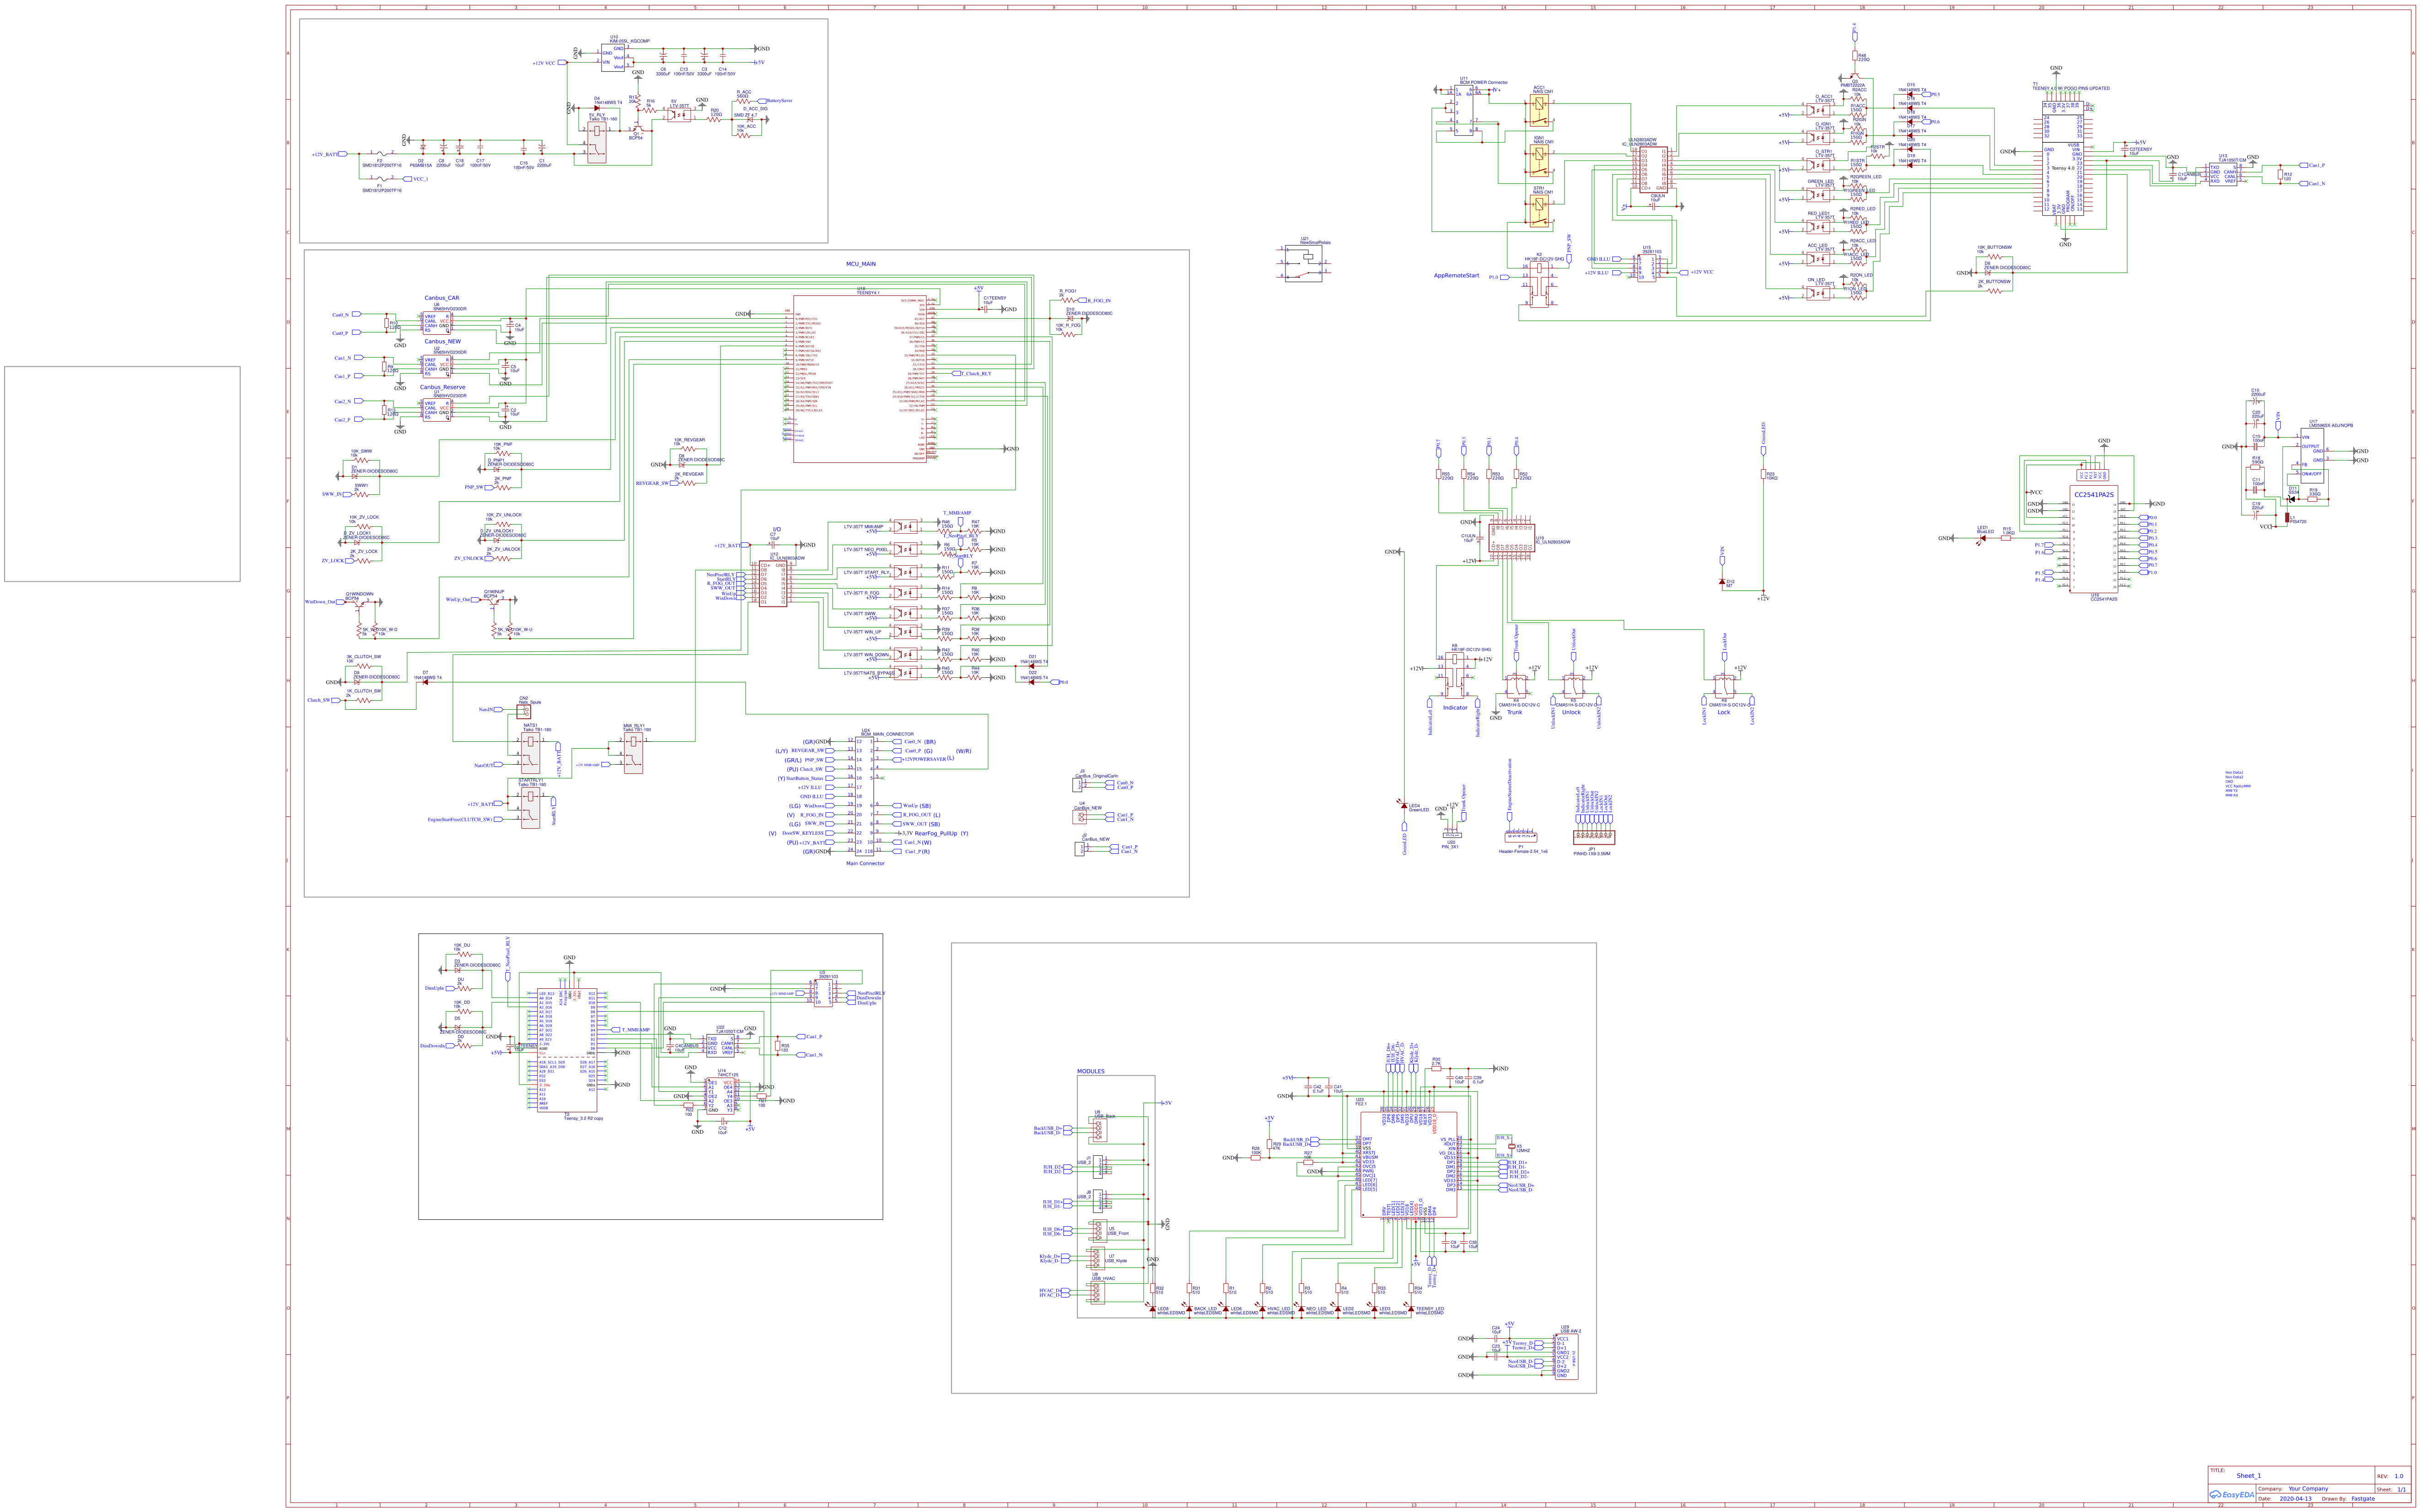Select the JP1 PINHD-1X8 header symbol

click(1594, 837)
